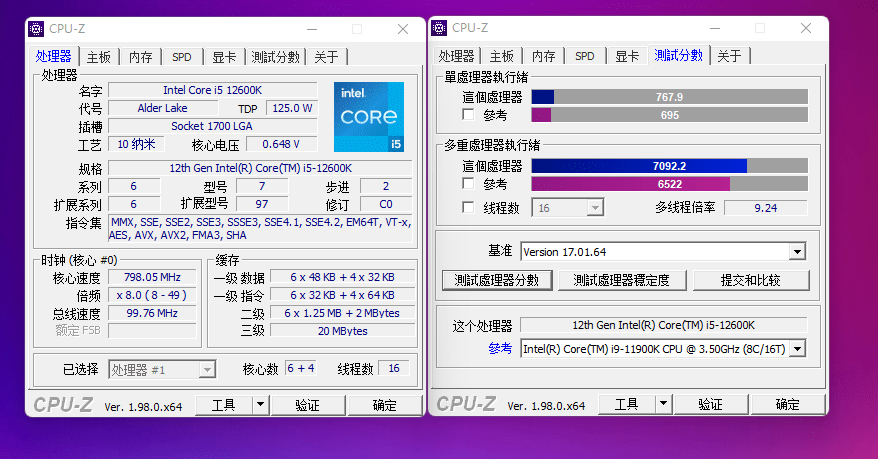Click the 二级 6 x 1.25 MB value
This screenshot has height=459, width=878.
[343, 313]
